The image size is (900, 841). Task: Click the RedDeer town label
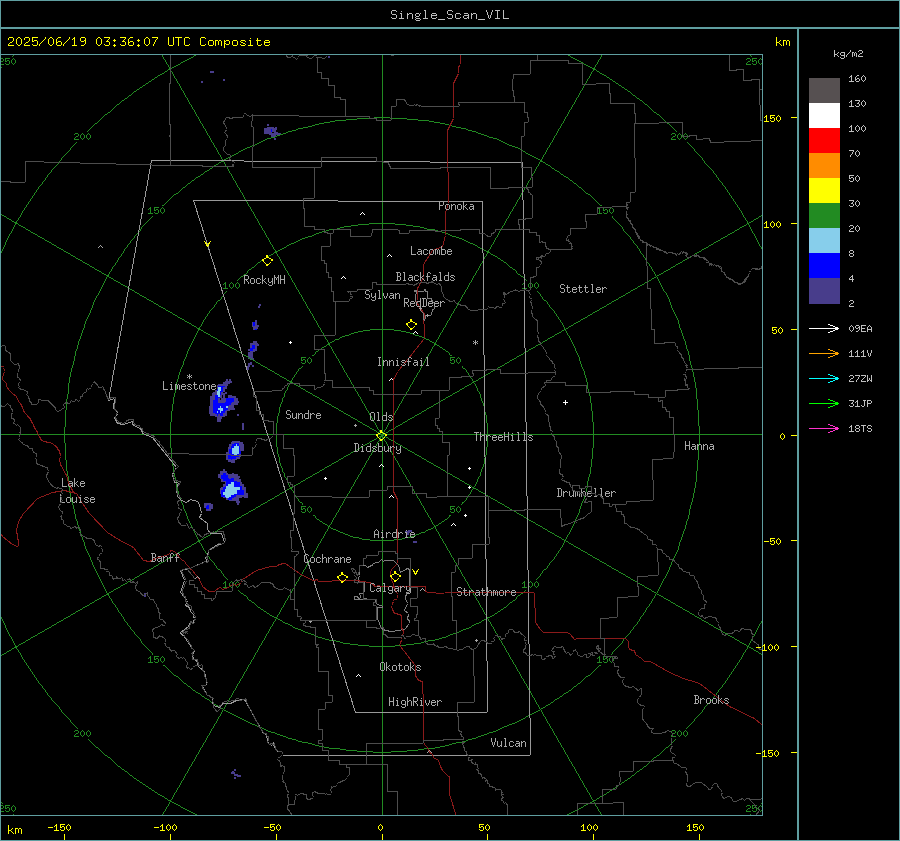pos(424,303)
